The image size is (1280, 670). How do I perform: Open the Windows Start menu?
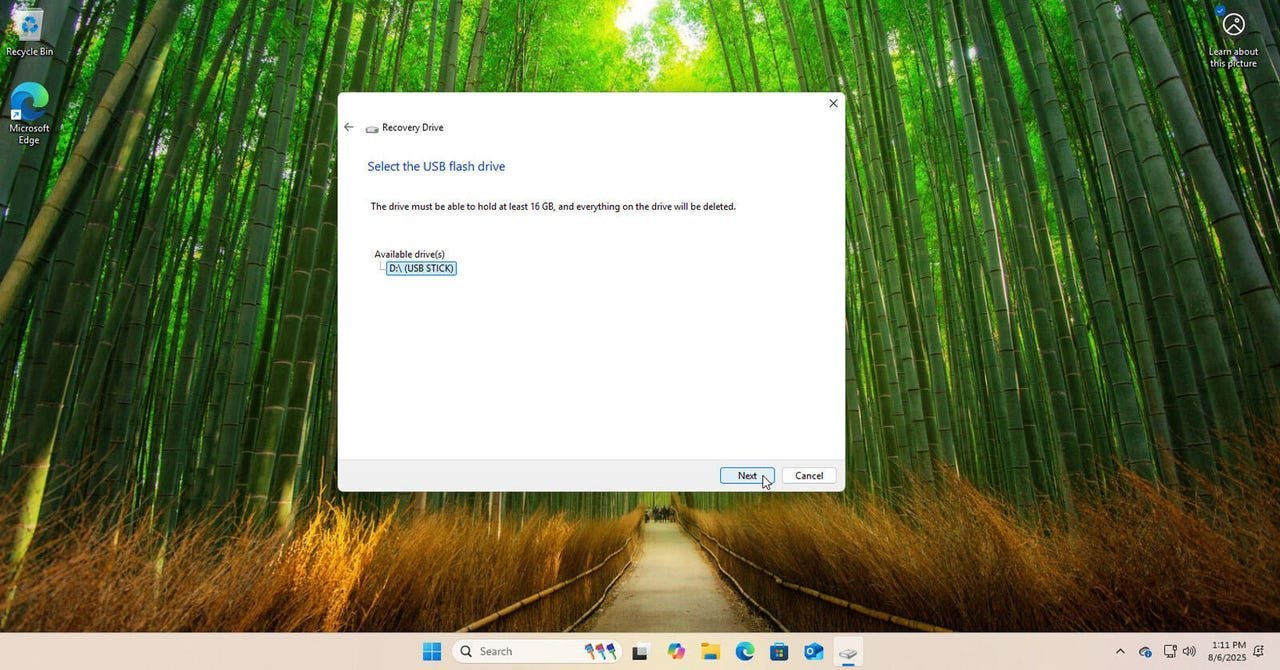432,652
